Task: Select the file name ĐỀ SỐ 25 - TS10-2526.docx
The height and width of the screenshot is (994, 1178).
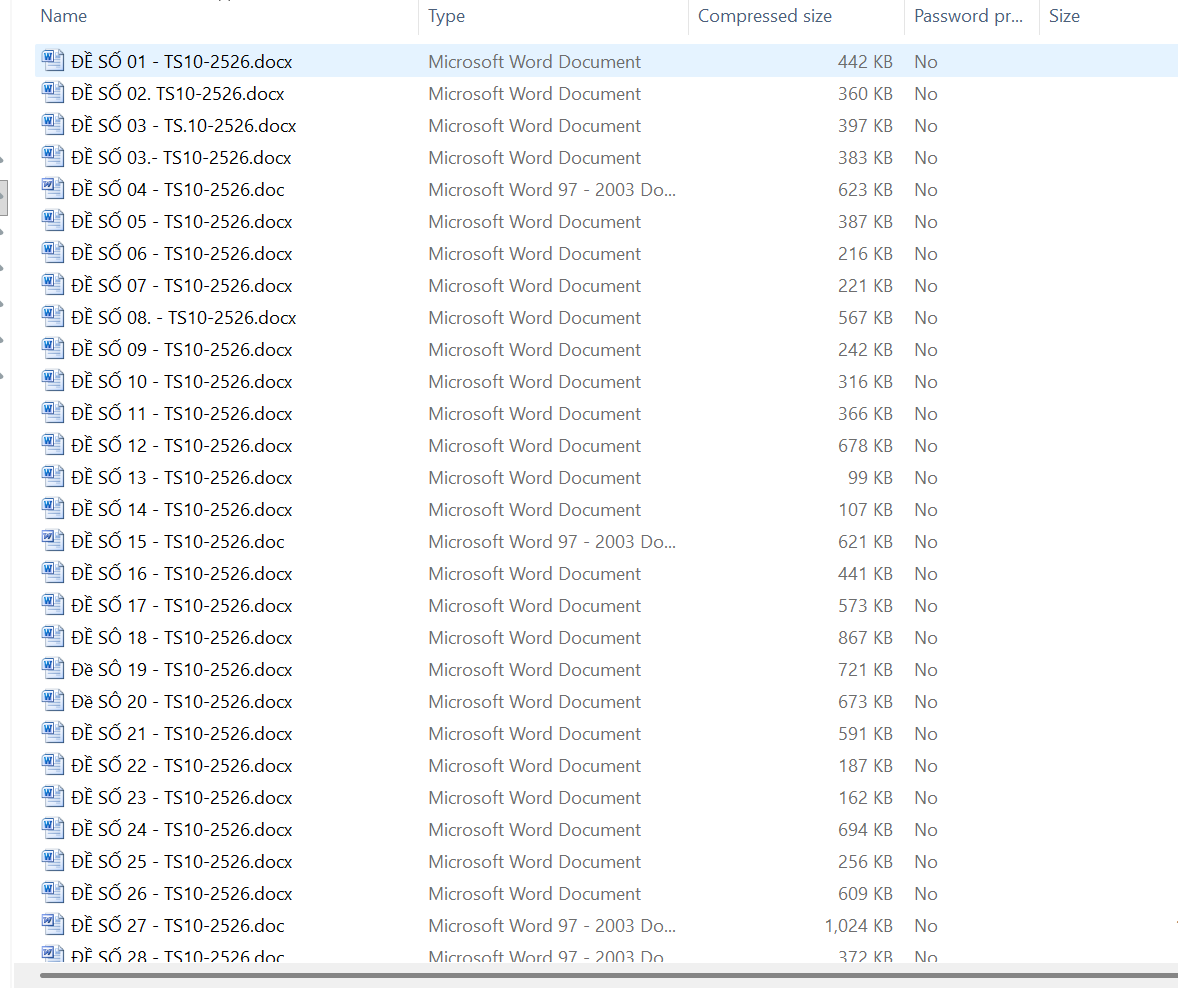Action: (x=182, y=862)
